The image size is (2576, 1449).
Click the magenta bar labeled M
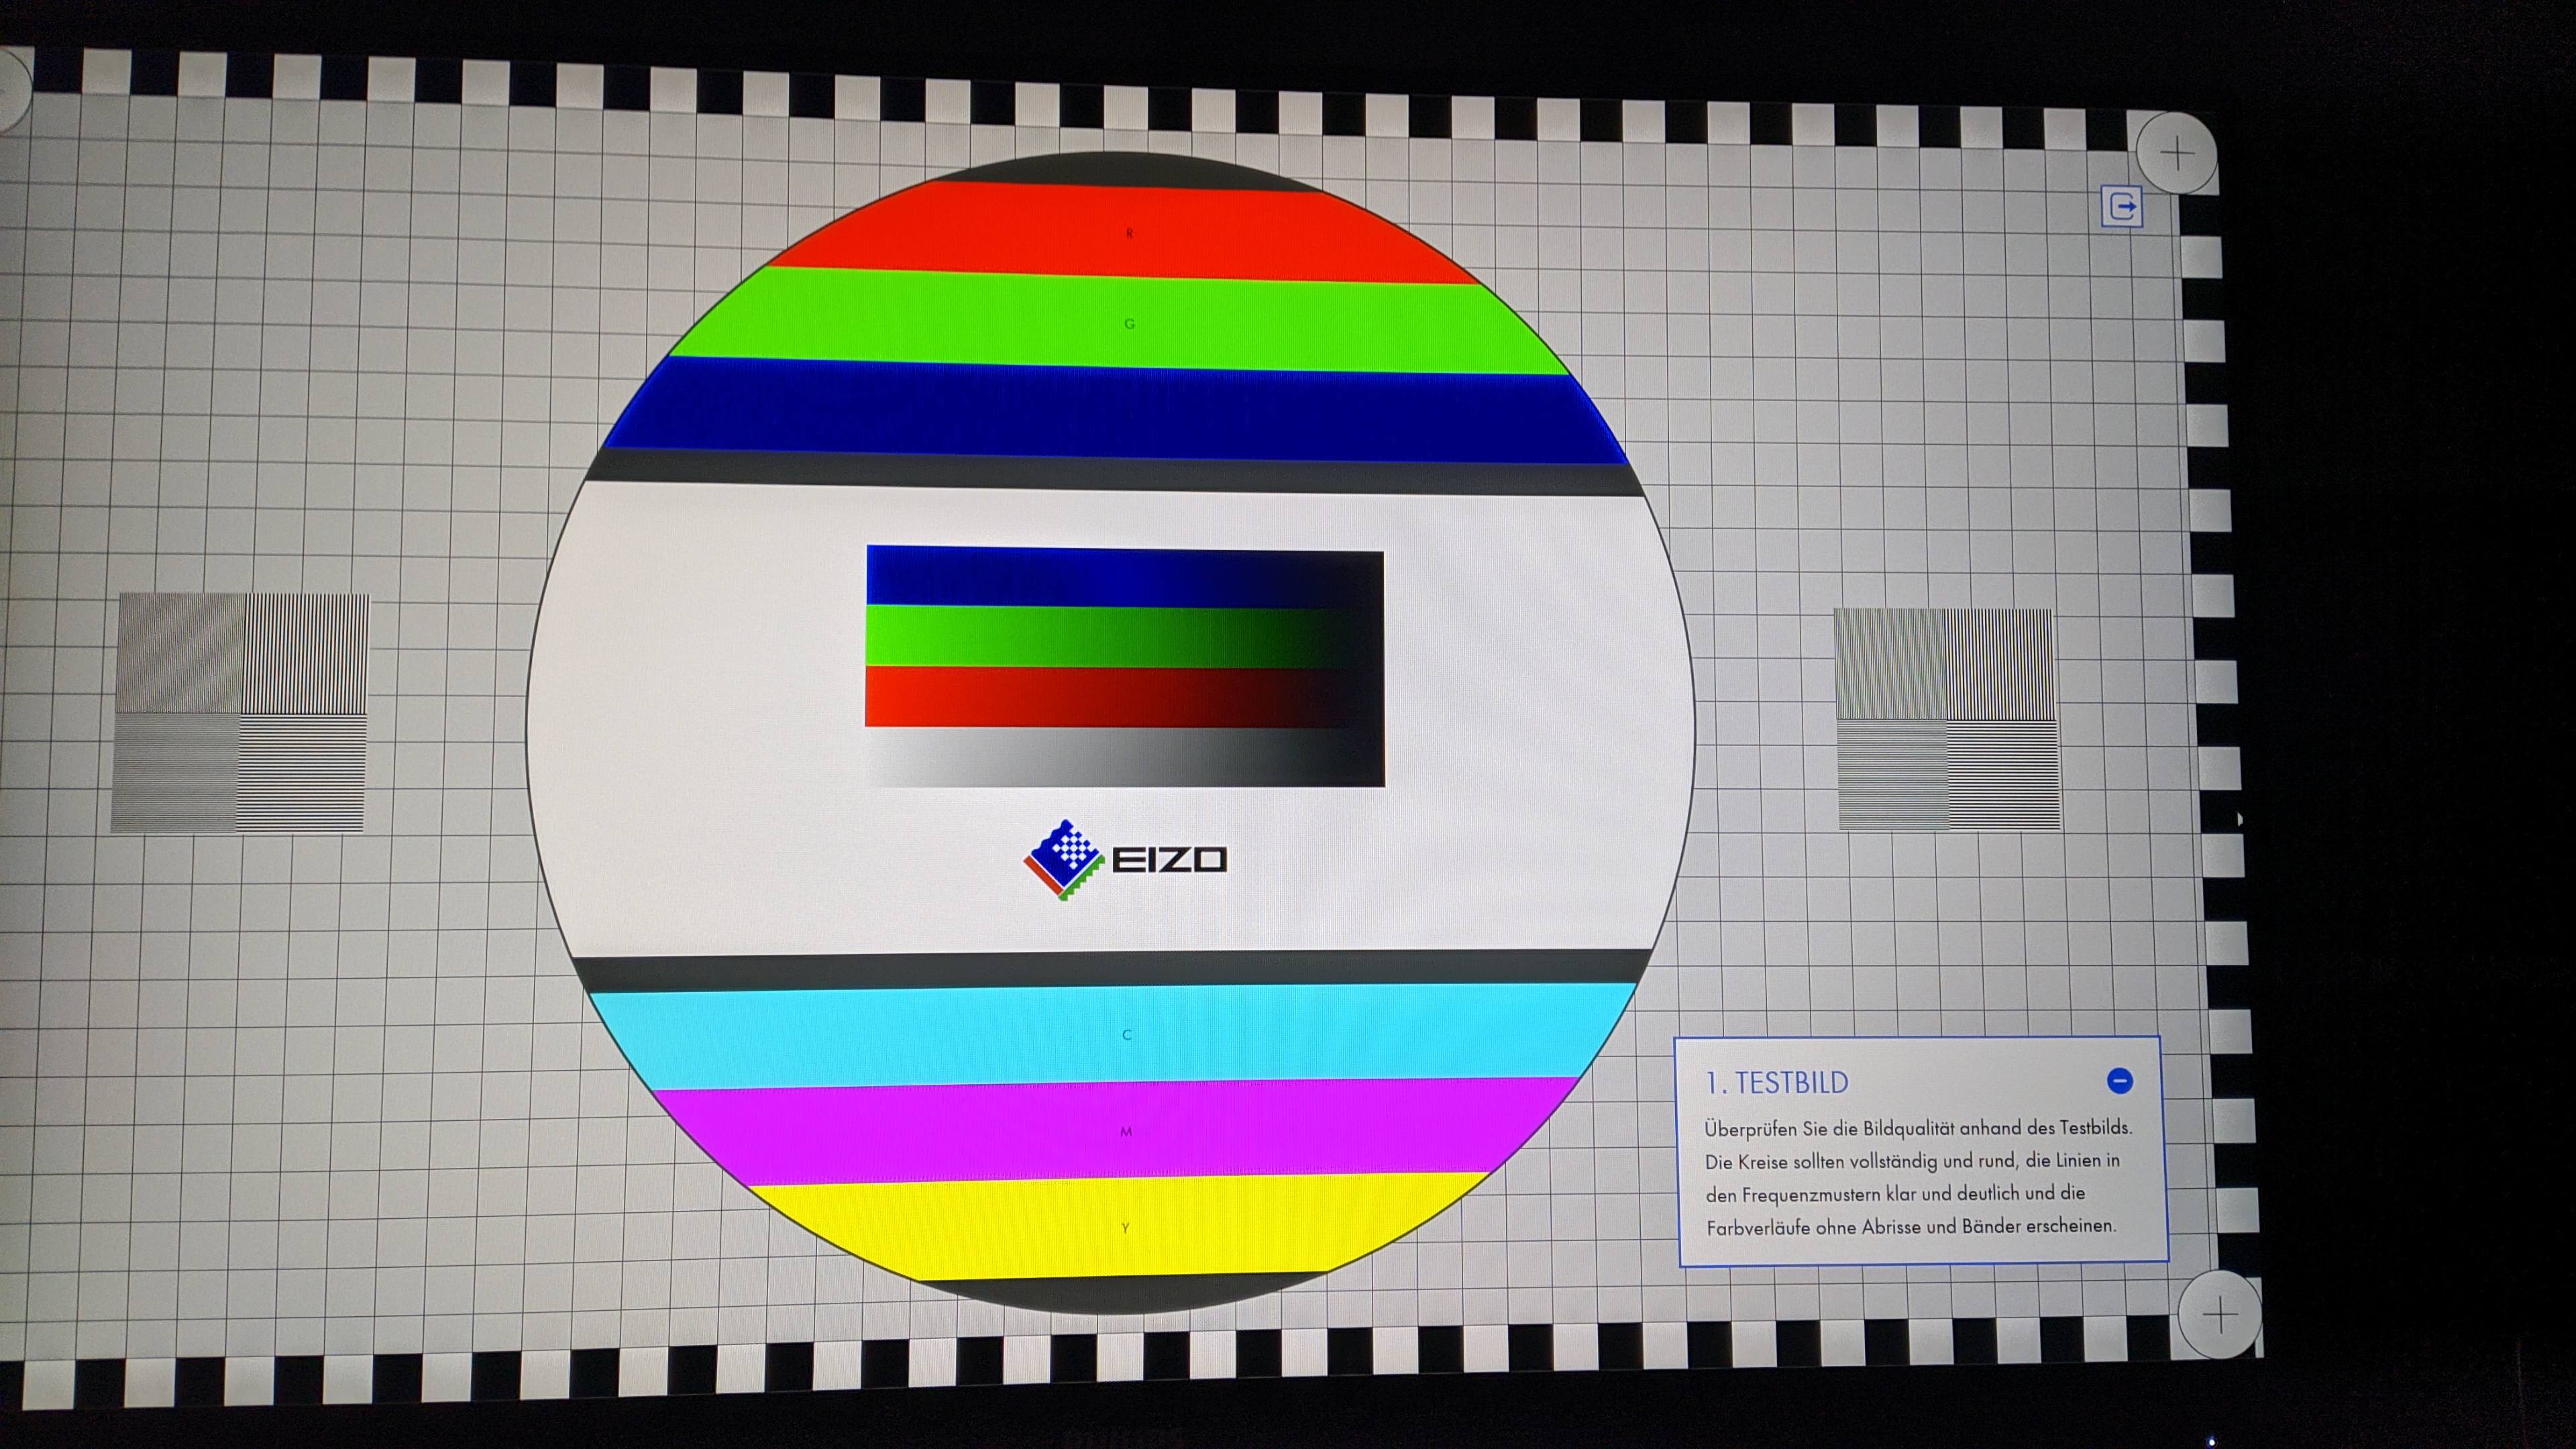1126,1131
